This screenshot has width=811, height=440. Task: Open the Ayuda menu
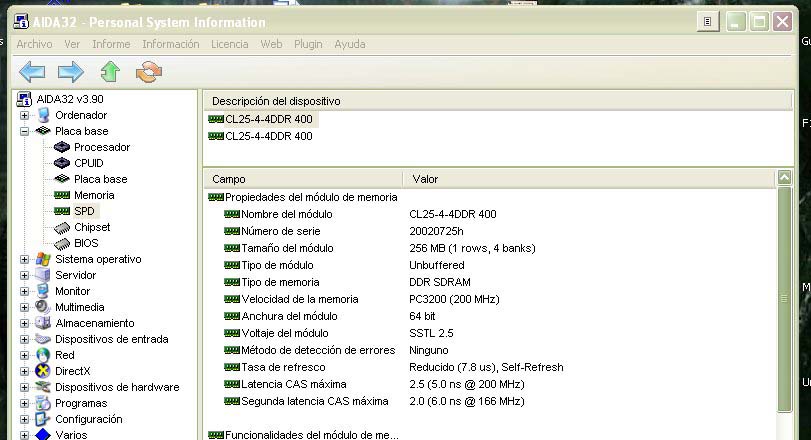[x=350, y=44]
